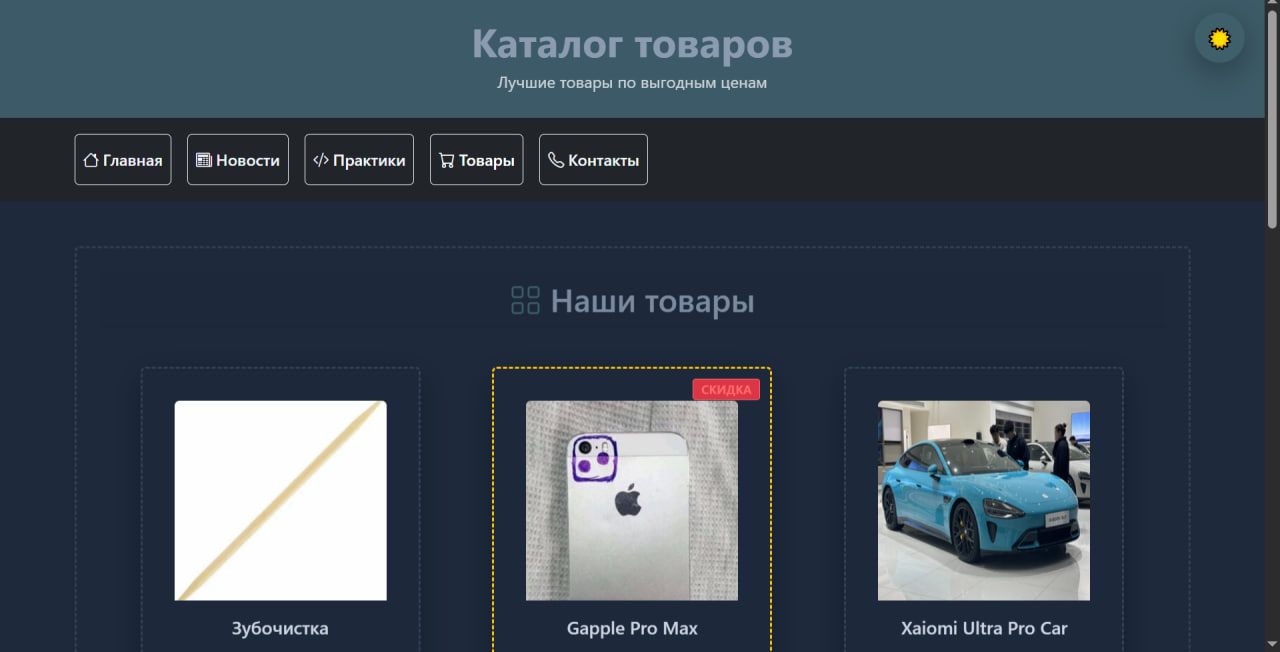Open the Gapple Pro Max phone photo
Screen dimensions: 1280x652
[x=632, y=500]
